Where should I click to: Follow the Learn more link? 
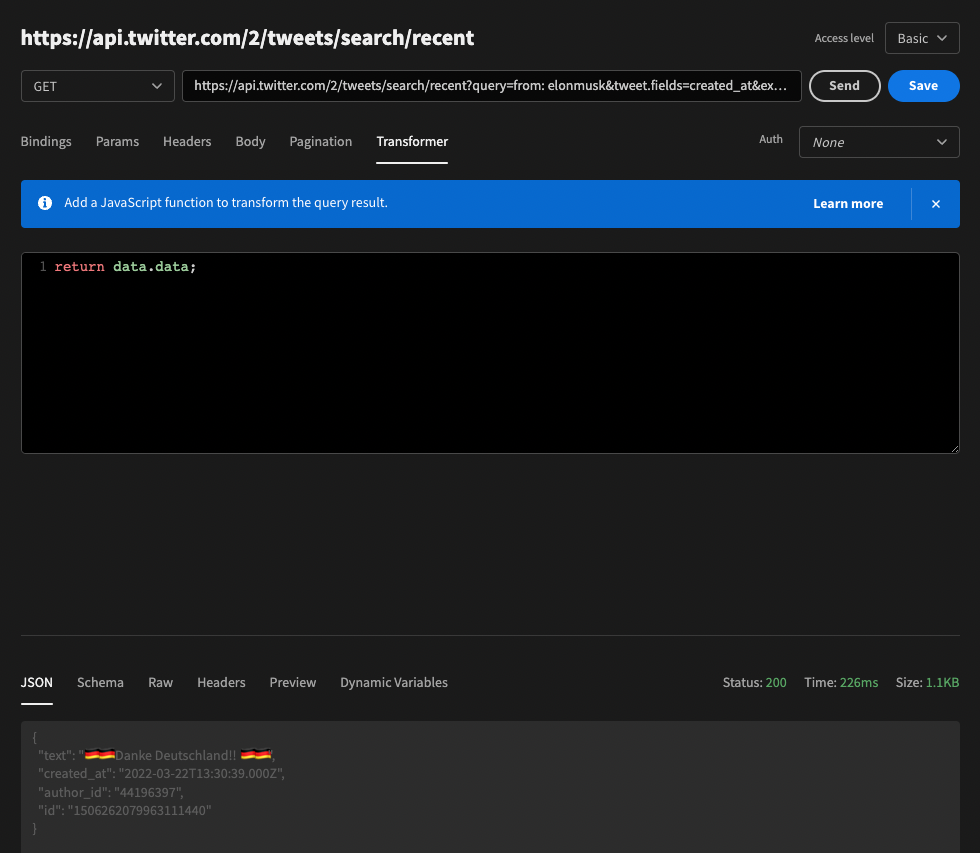848,204
